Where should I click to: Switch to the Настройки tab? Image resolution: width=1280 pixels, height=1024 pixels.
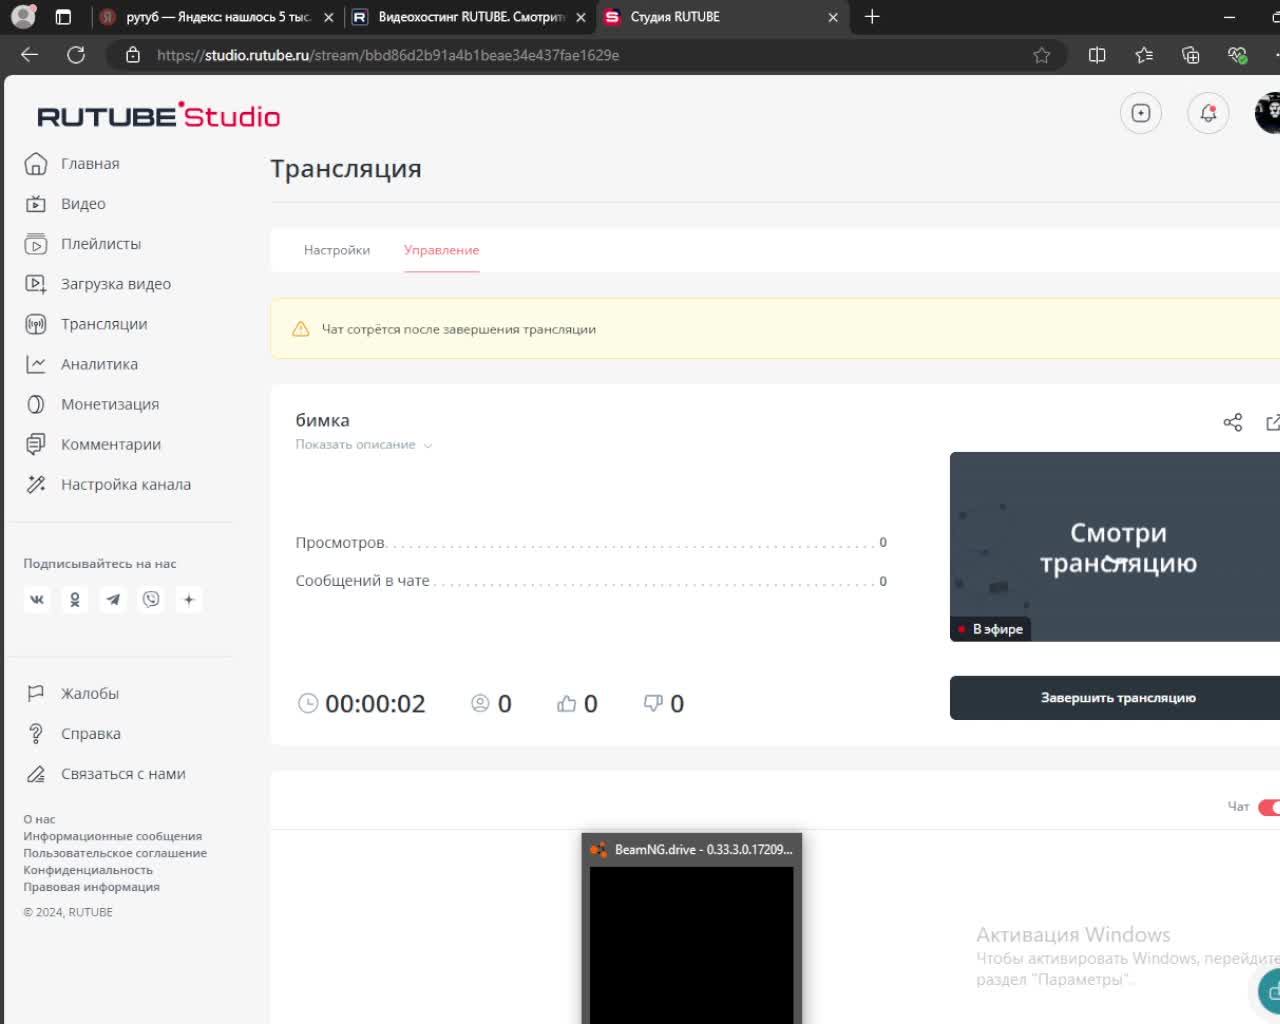point(337,250)
